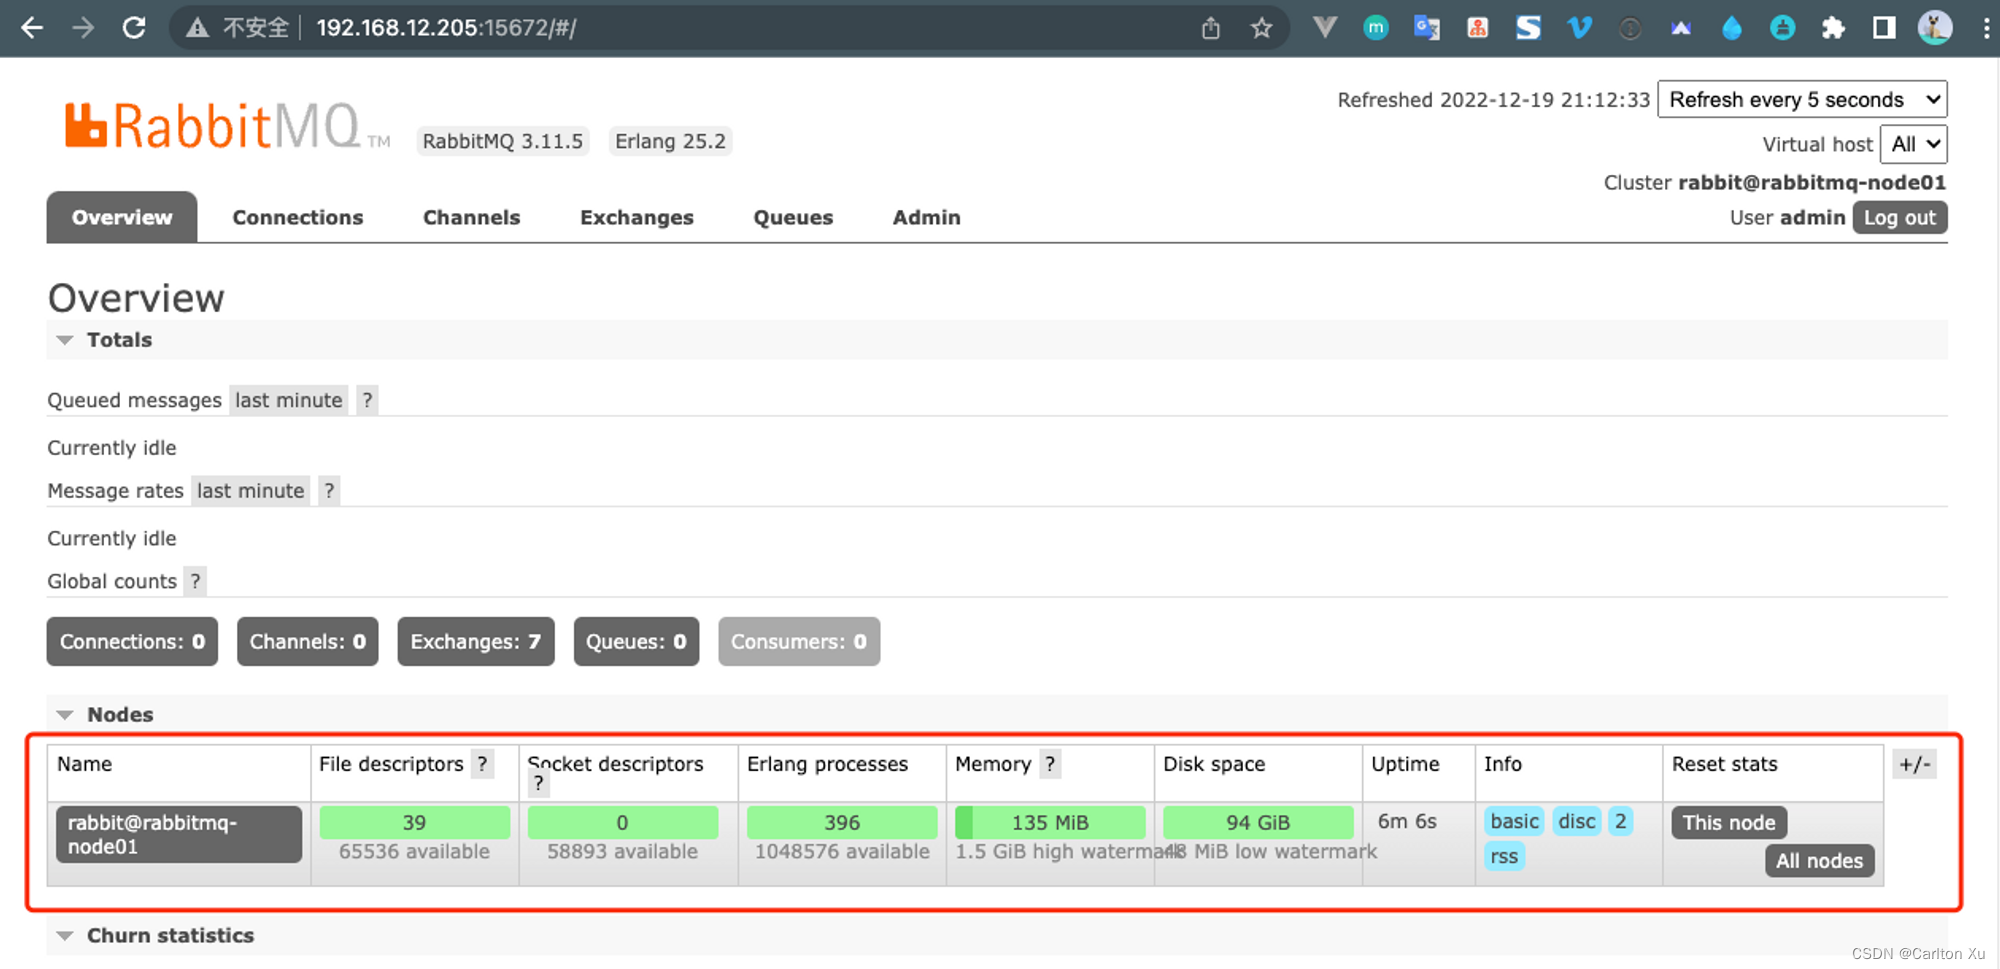Open help for File descriptors column
This screenshot has height=969, width=2000.
(482, 764)
